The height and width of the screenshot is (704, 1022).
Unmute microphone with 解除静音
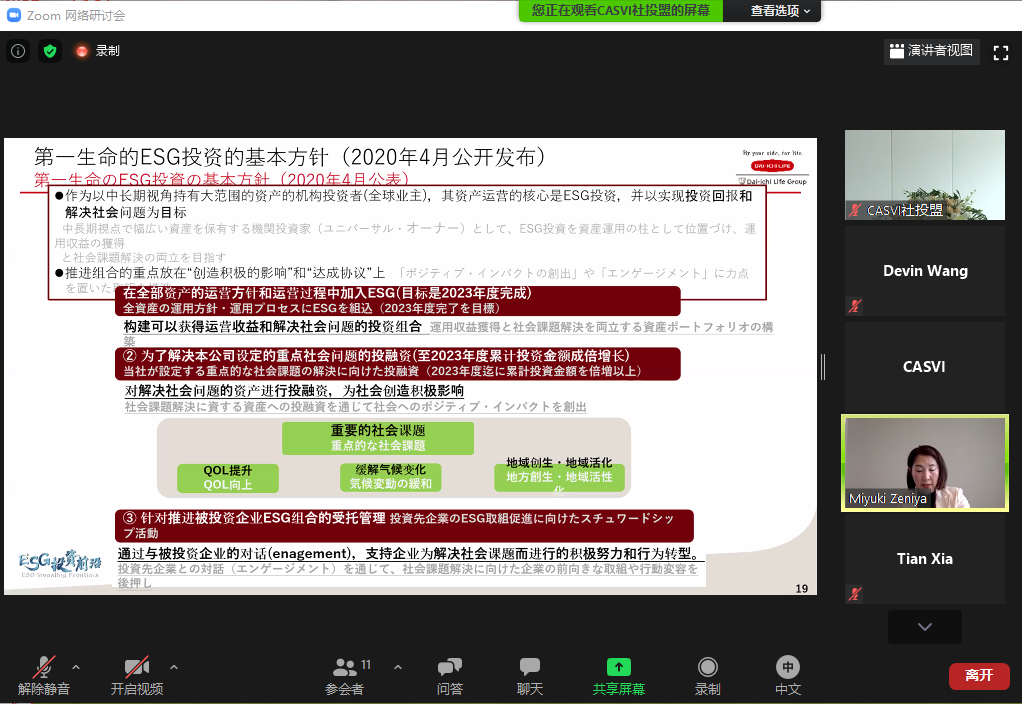(x=44, y=675)
